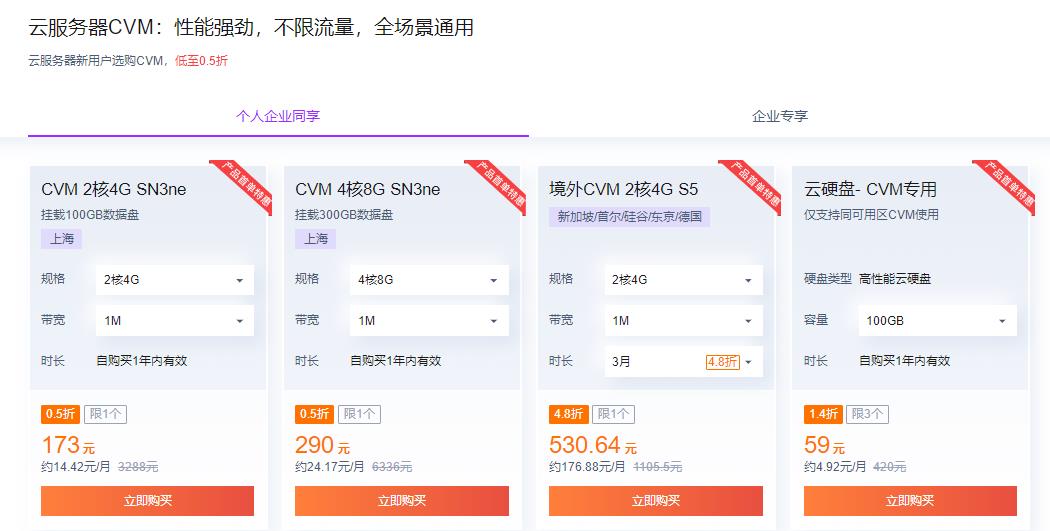Click 产品首单特惠 ribbon on 云硬盘 card
This screenshot has width=1050, height=531.
(x=1008, y=183)
